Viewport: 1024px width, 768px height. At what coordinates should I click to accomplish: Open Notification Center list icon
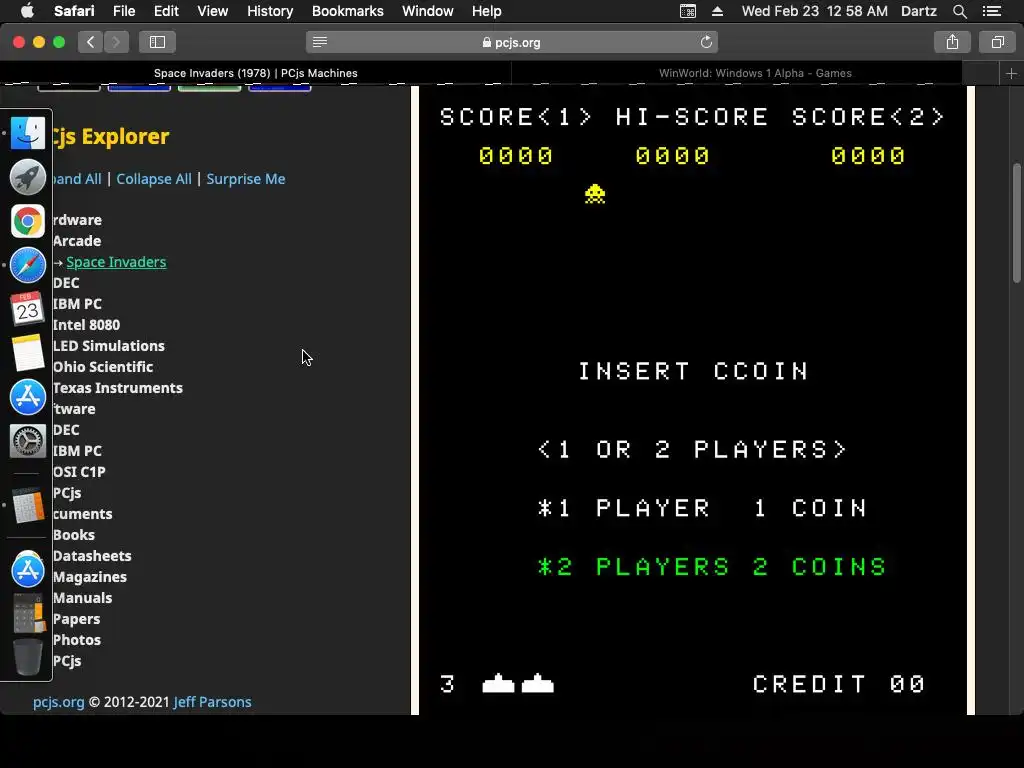pyautogui.click(x=991, y=11)
